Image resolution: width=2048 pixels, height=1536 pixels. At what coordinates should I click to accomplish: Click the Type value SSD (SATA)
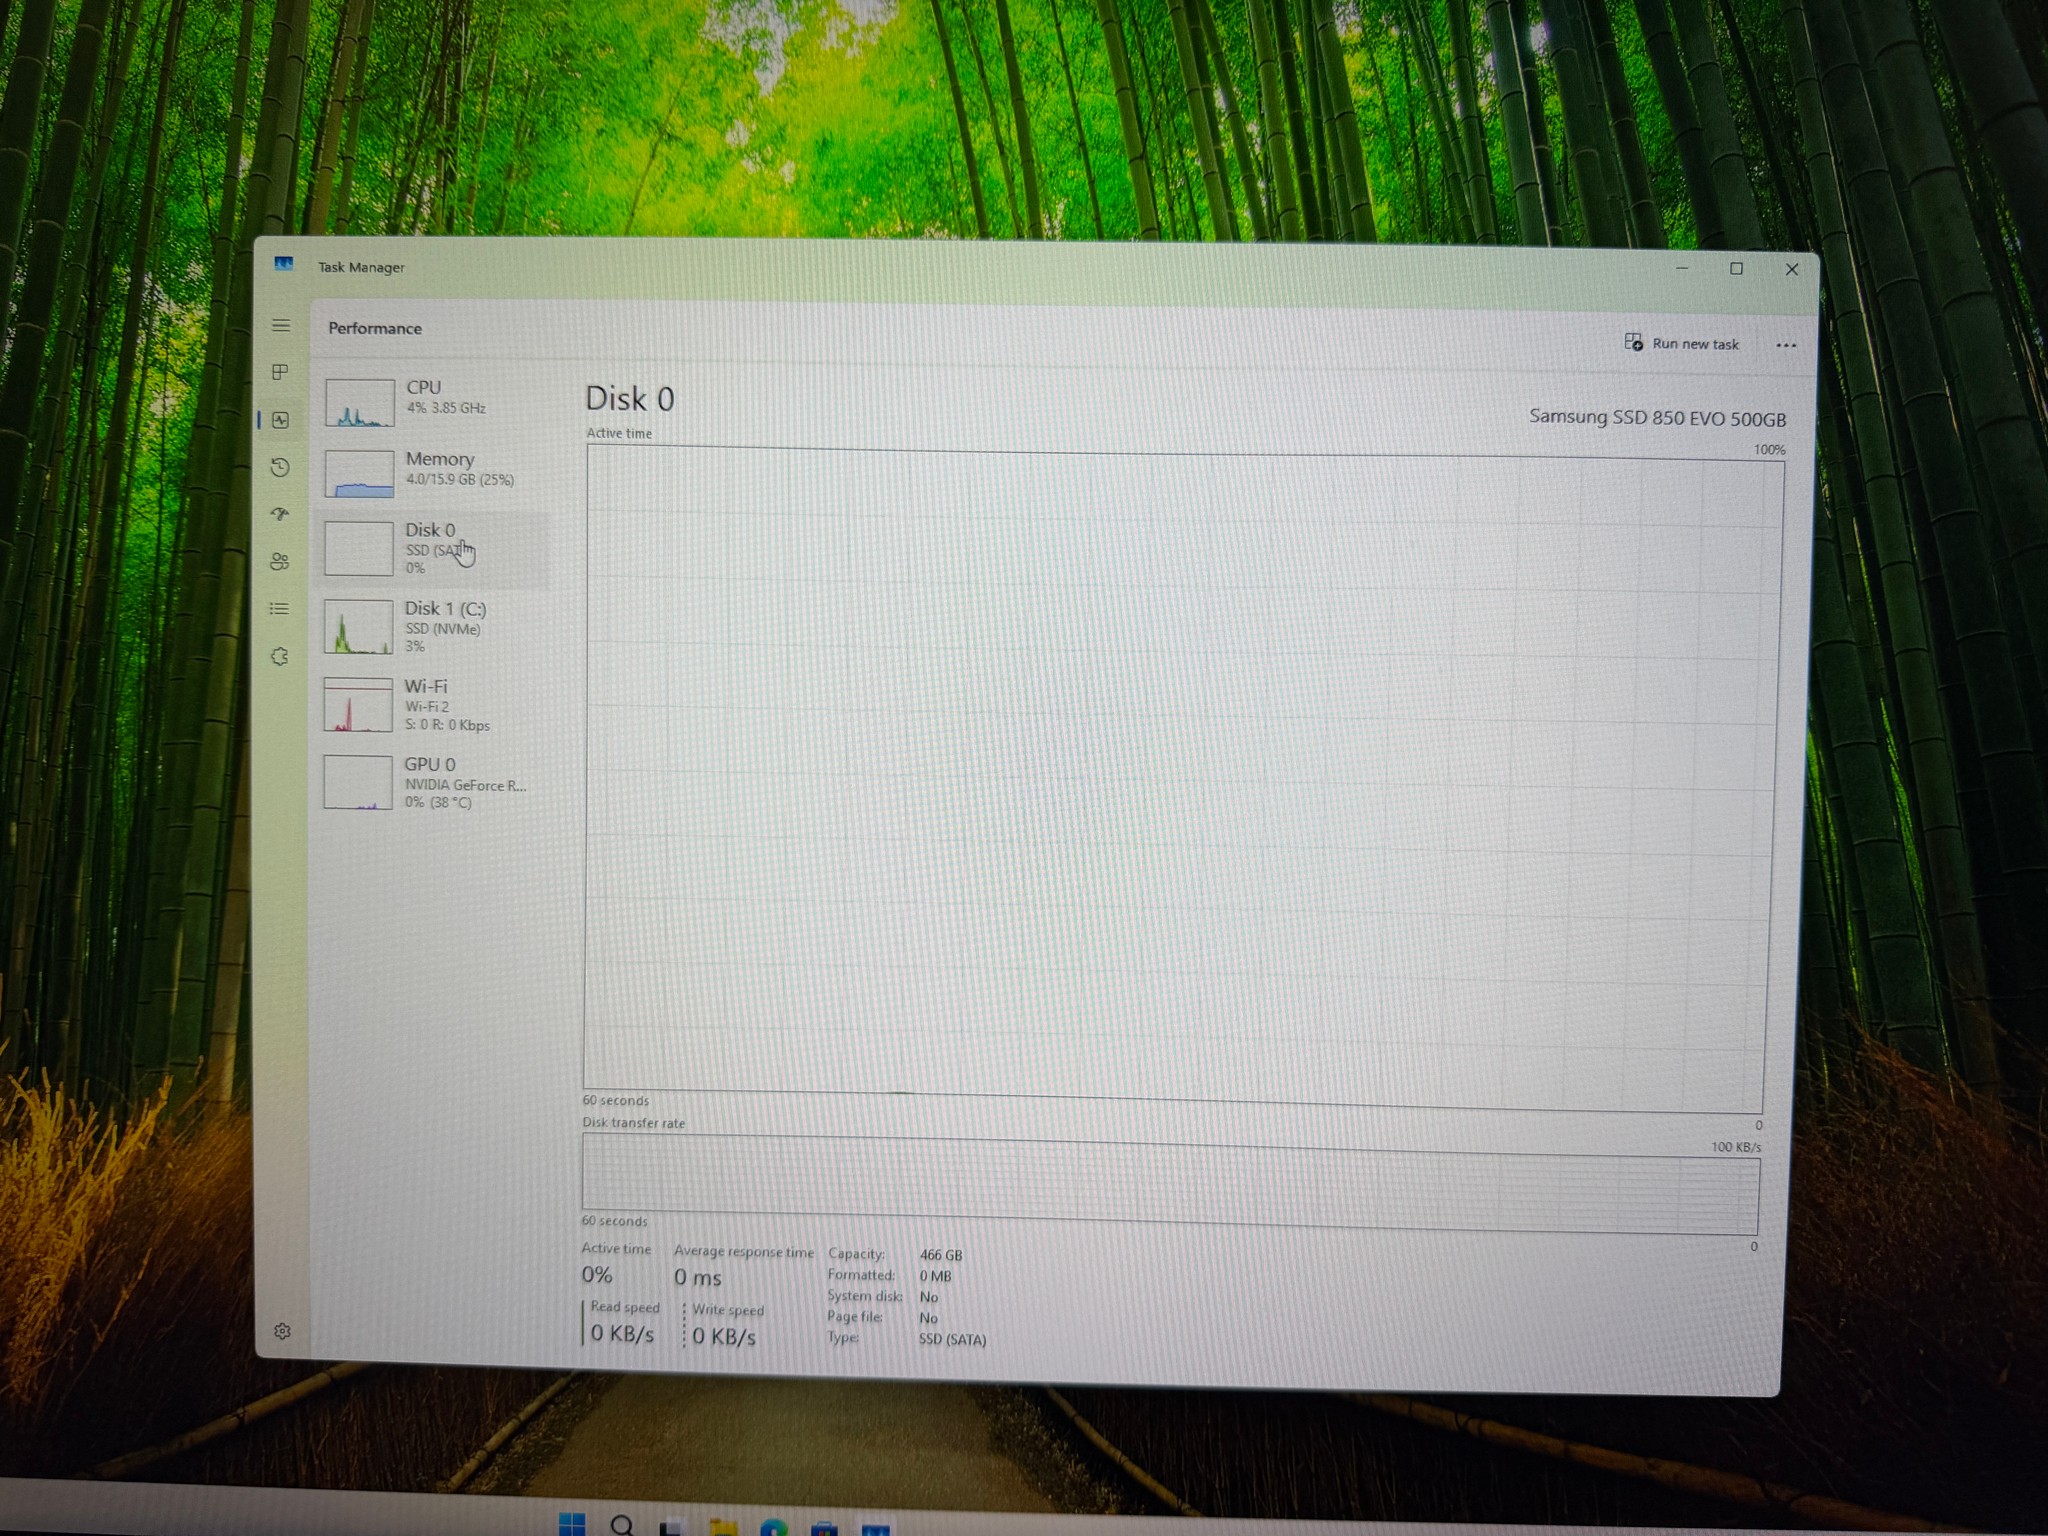952,1340
